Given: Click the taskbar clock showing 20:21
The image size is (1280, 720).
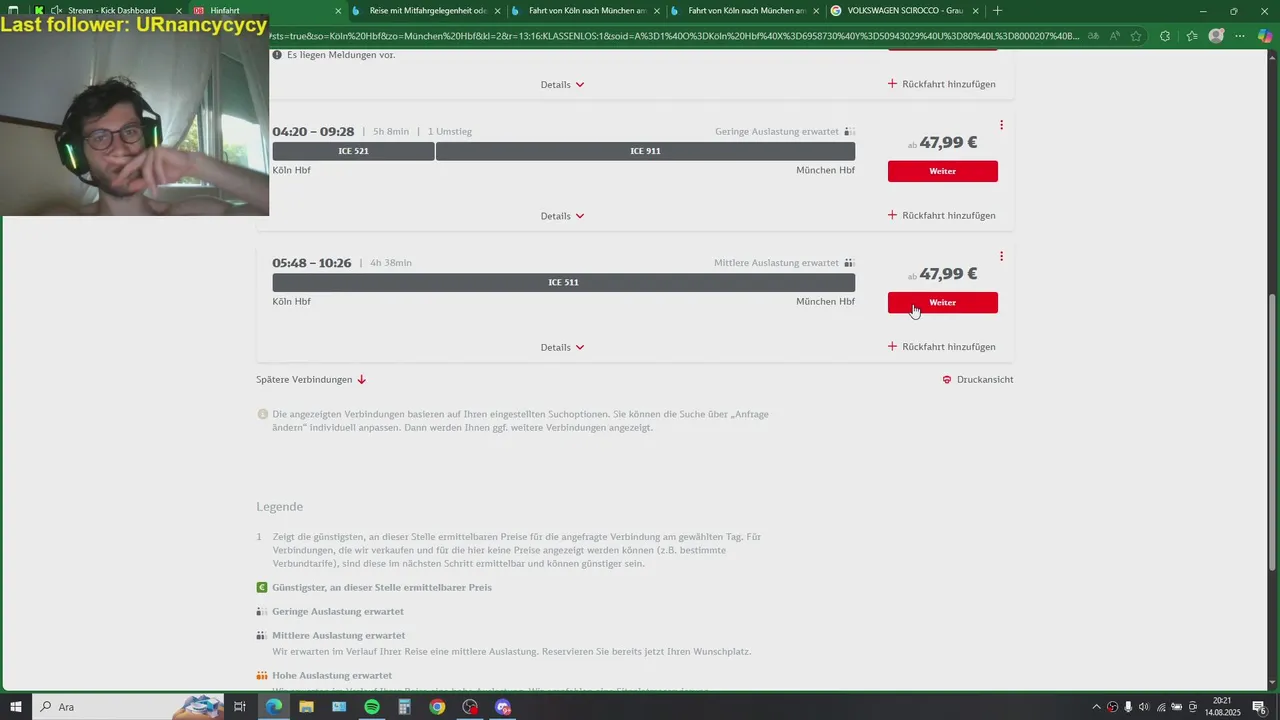Looking at the screenshot, I should [1221, 707].
